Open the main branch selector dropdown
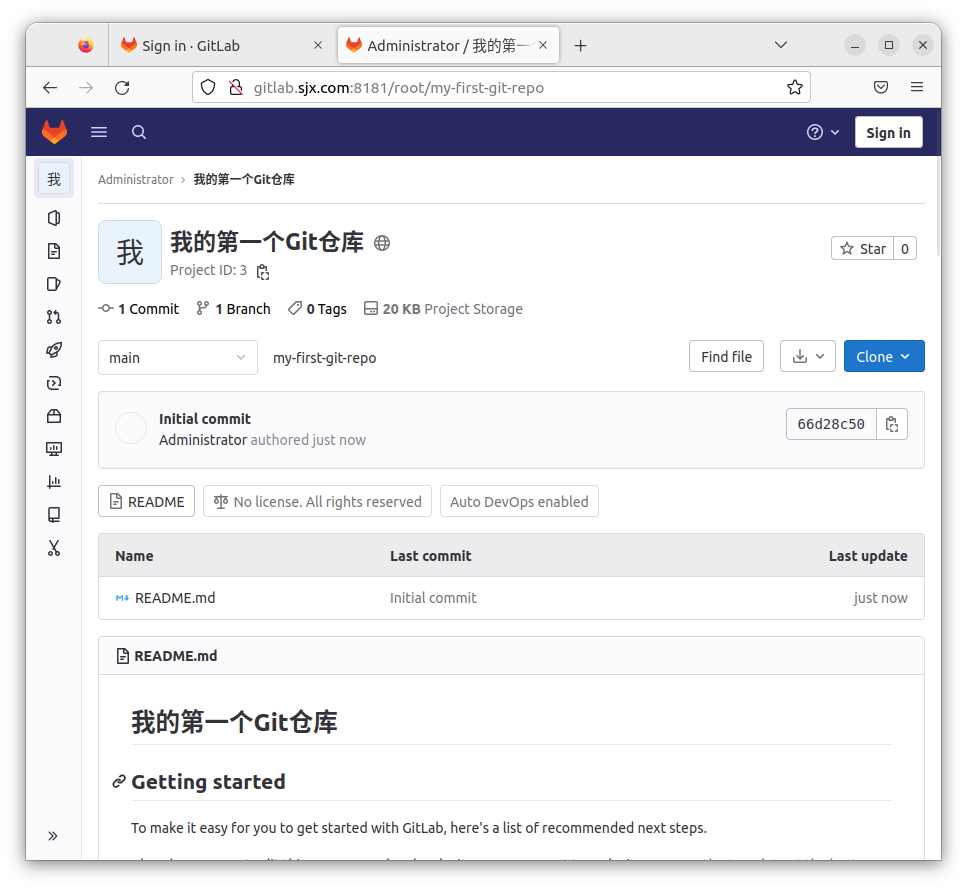Screen dimensions: 967x889 click(x=178, y=357)
